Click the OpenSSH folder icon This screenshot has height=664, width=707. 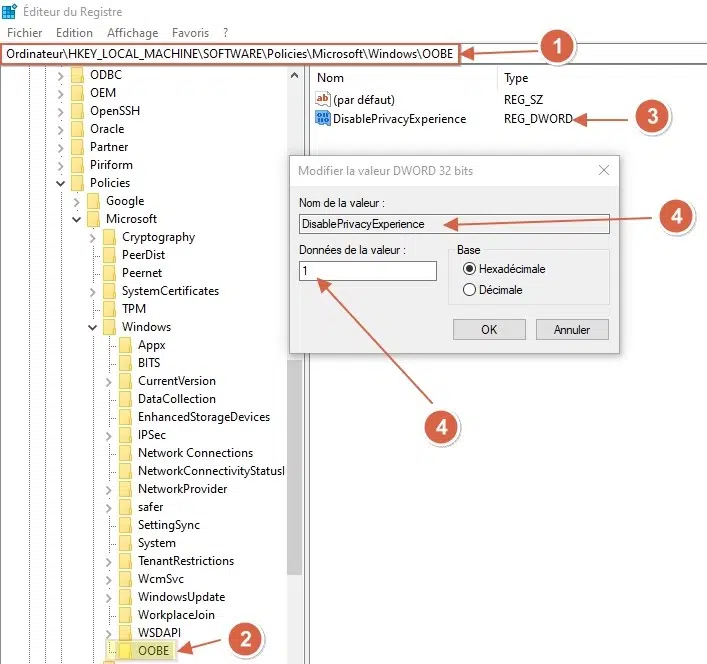(x=77, y=111)
